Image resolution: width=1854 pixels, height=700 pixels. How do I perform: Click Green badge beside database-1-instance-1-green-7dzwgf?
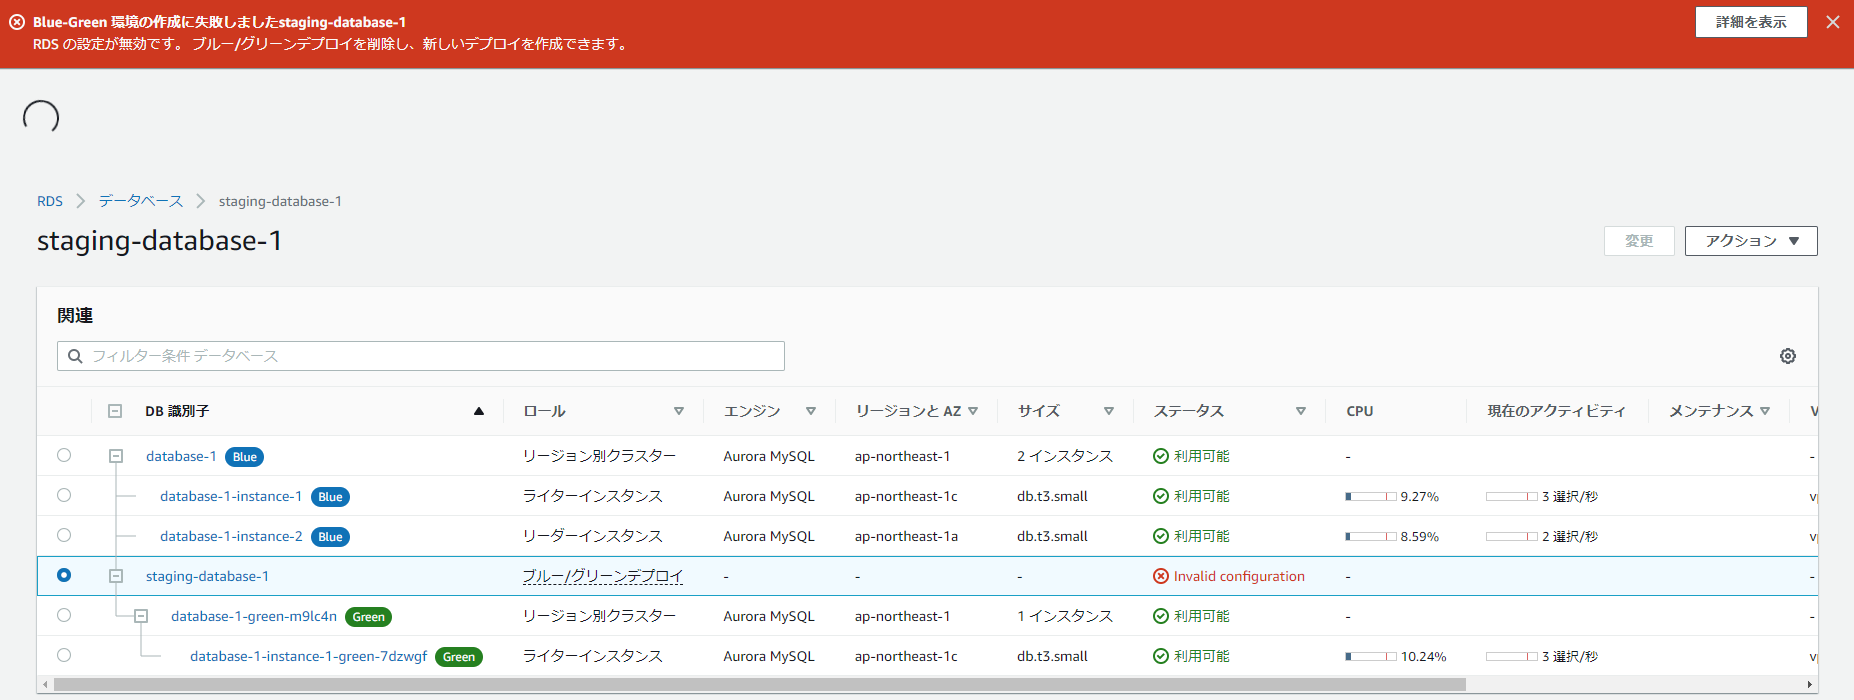459,657
